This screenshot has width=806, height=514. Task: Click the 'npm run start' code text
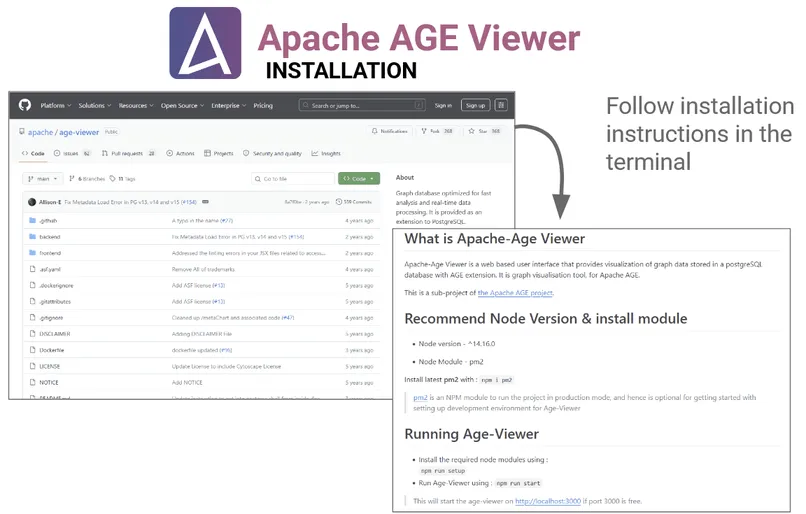point(518,483)
